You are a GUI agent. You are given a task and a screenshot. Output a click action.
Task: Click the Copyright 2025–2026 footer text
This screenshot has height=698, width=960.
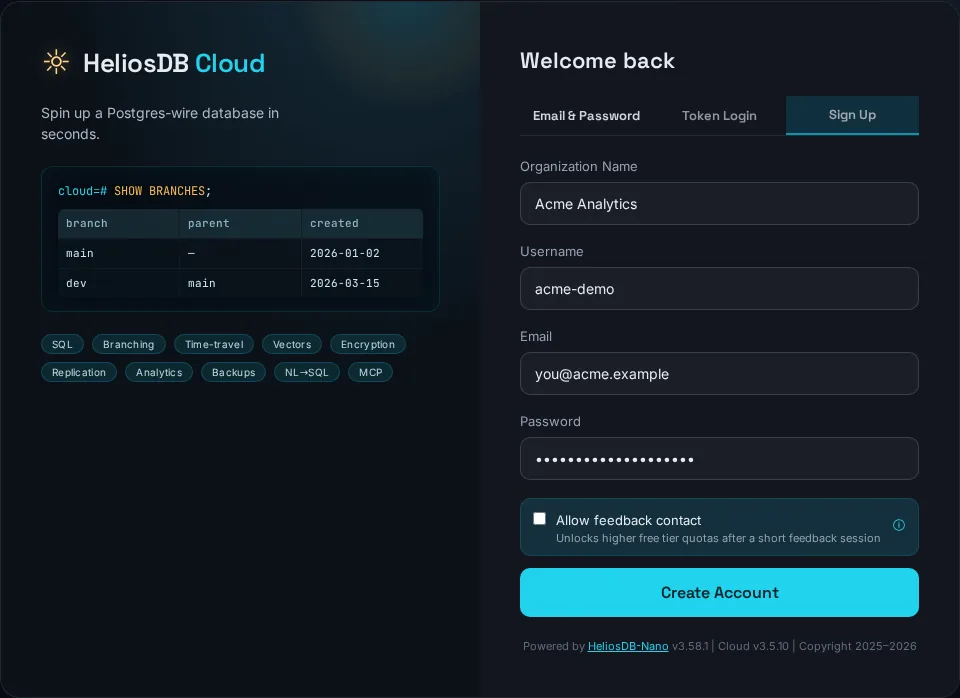tap(857, 646)
